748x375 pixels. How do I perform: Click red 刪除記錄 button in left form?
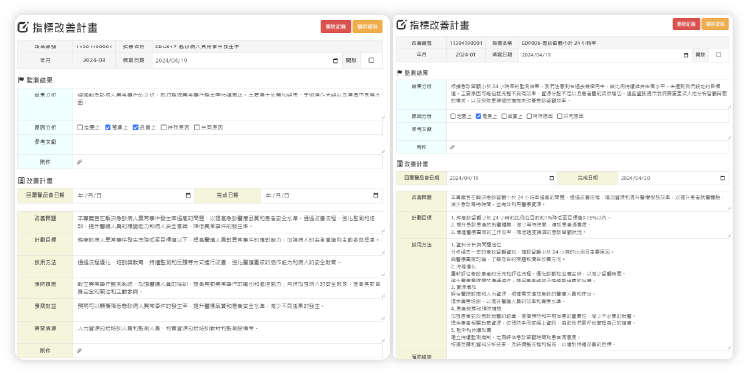[x=336, y=27]
